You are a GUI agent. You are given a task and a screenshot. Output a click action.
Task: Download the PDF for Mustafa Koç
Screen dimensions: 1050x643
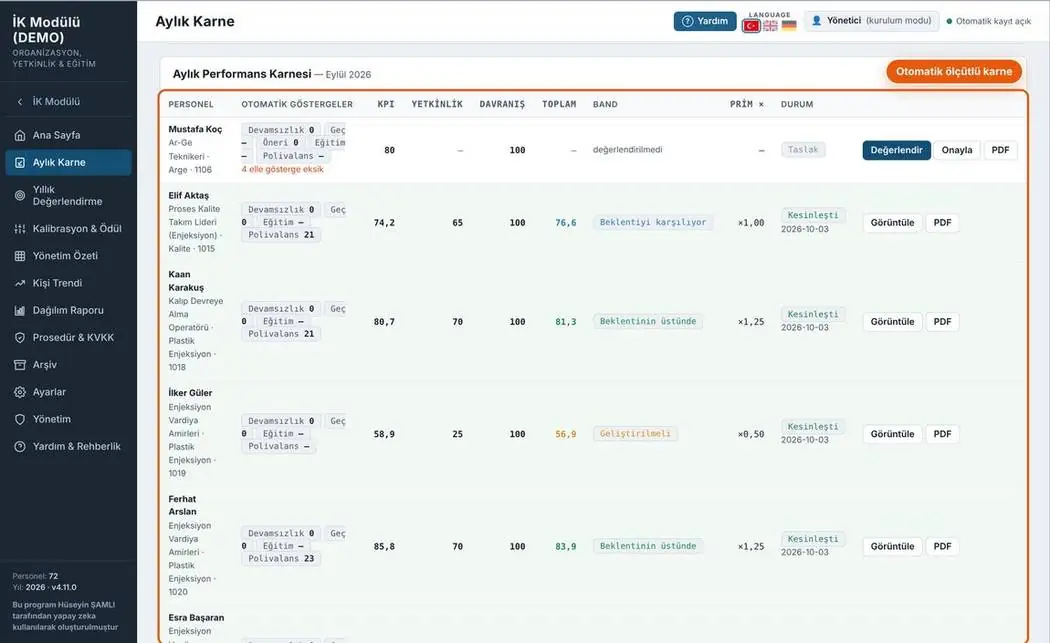pos(1000,150)
